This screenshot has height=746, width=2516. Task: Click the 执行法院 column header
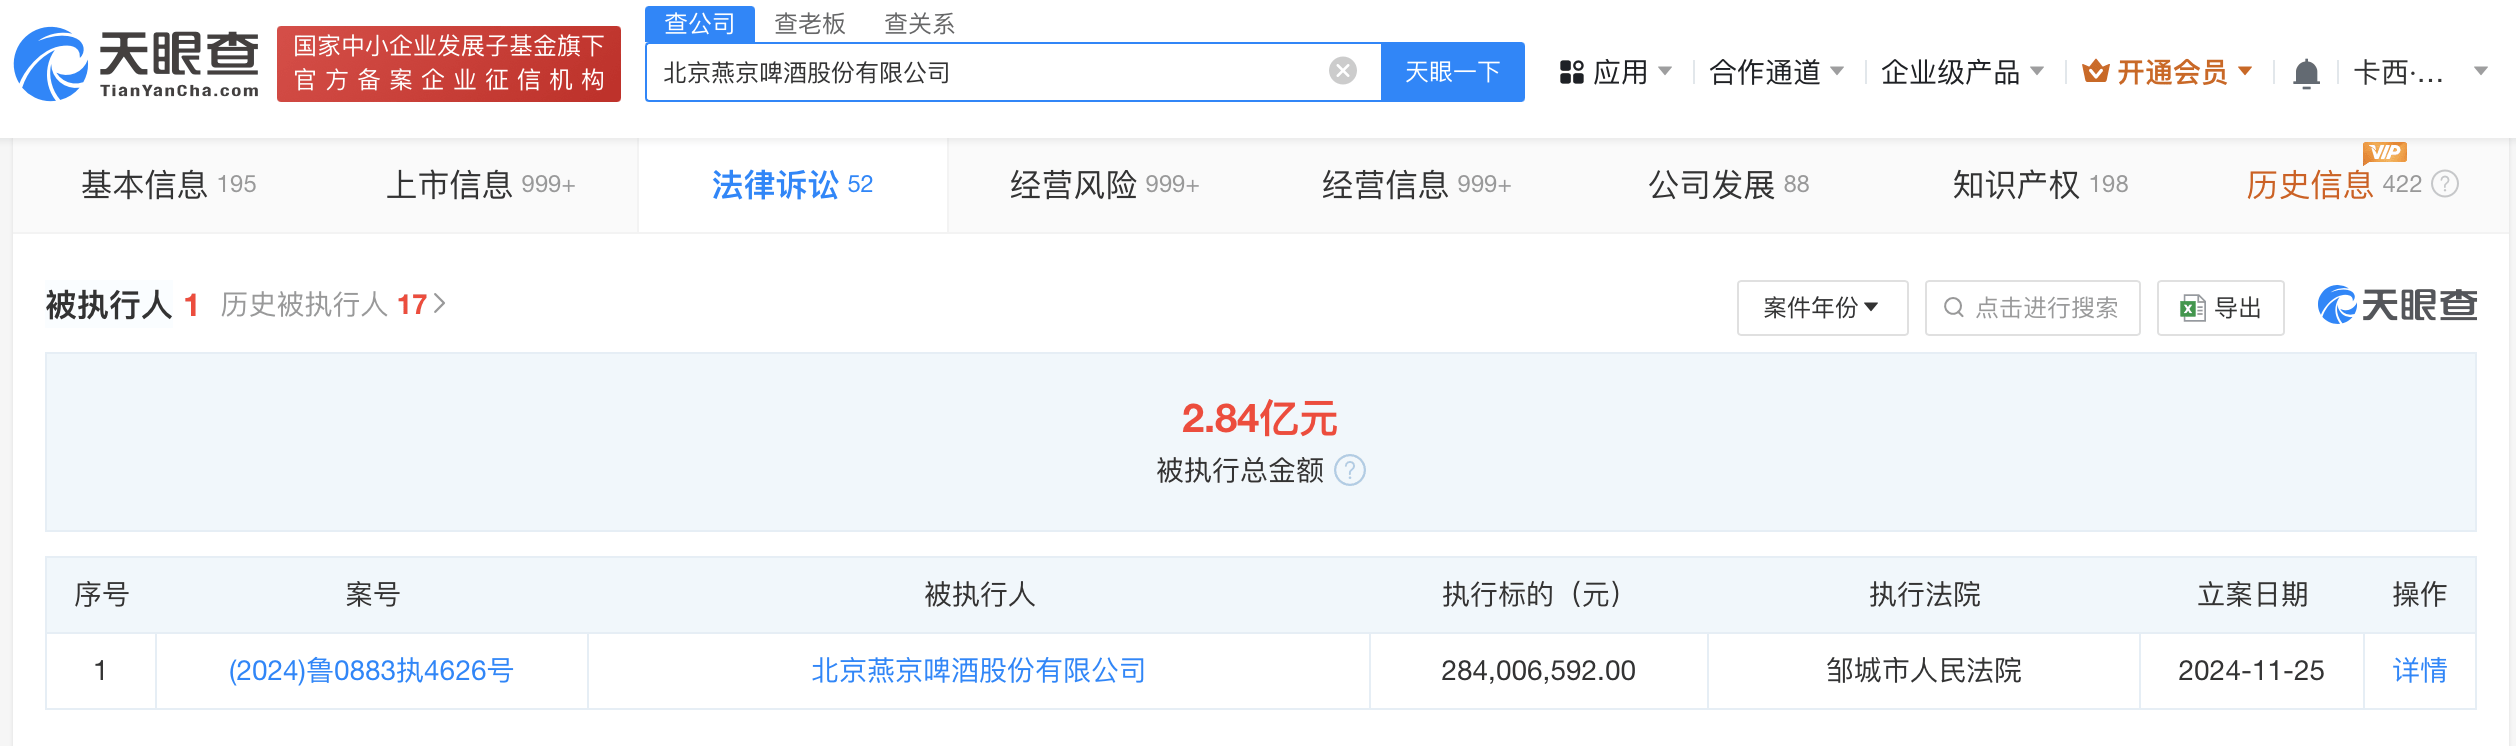tap(1924, 595)
